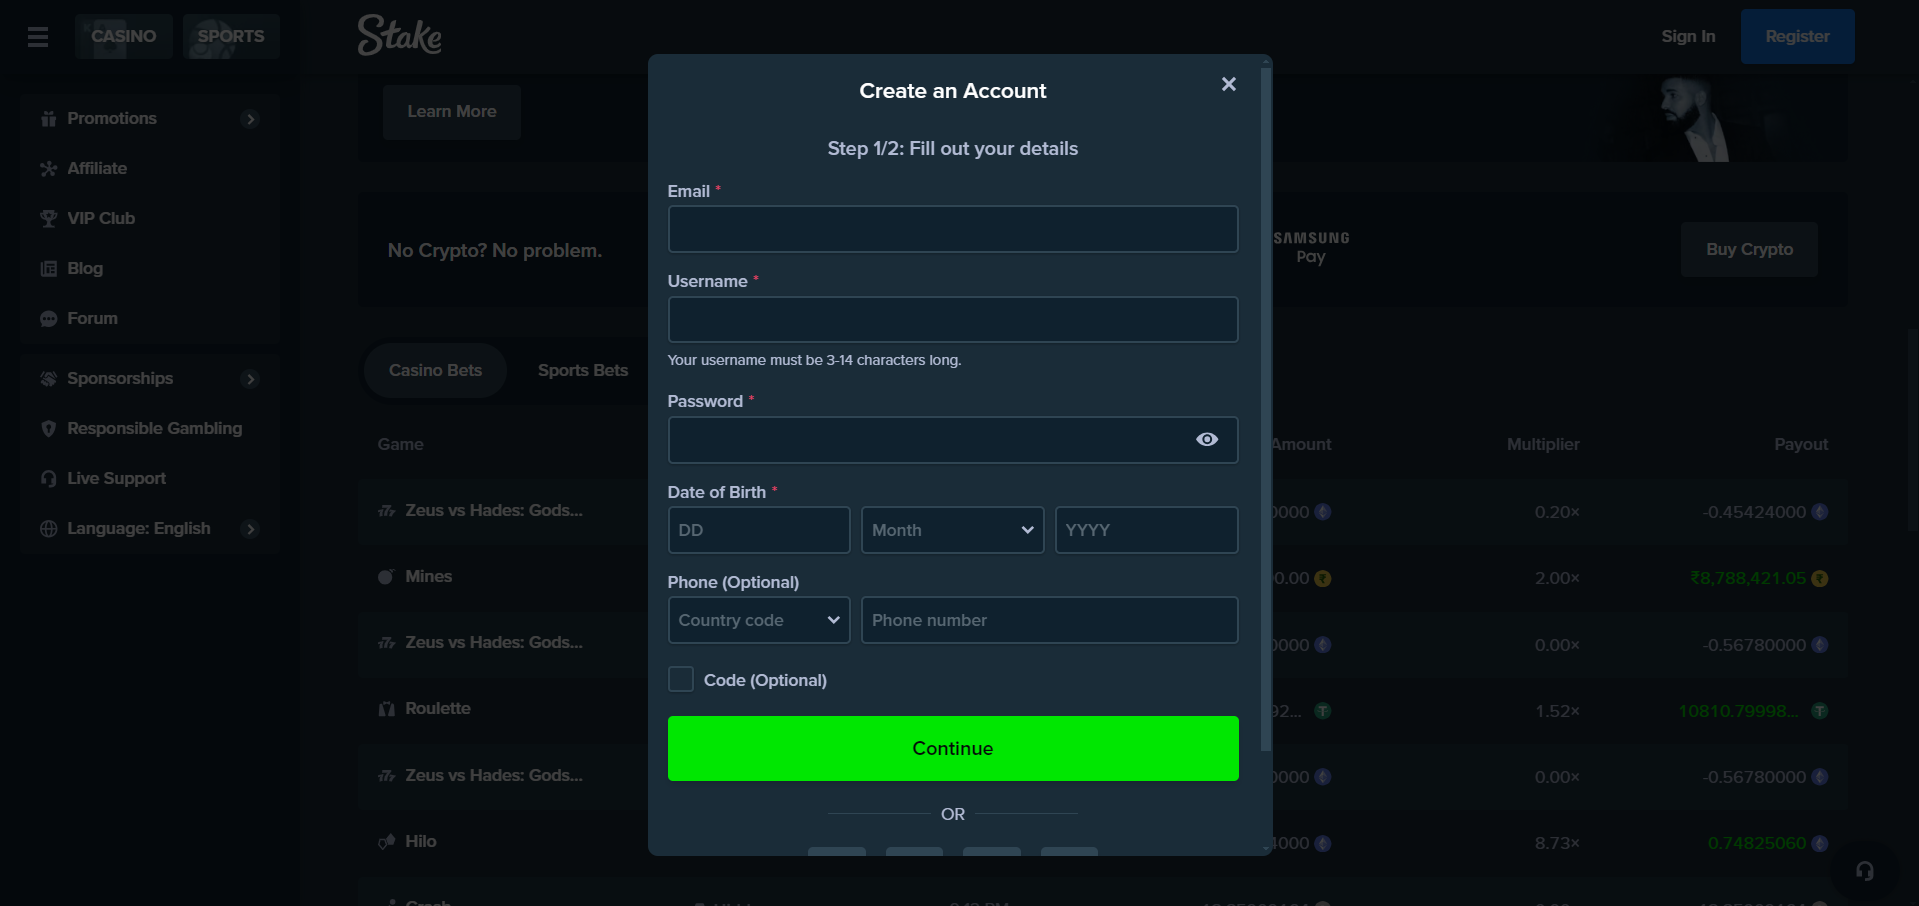
Task: Click the Register button
Action: (1797, 37)
